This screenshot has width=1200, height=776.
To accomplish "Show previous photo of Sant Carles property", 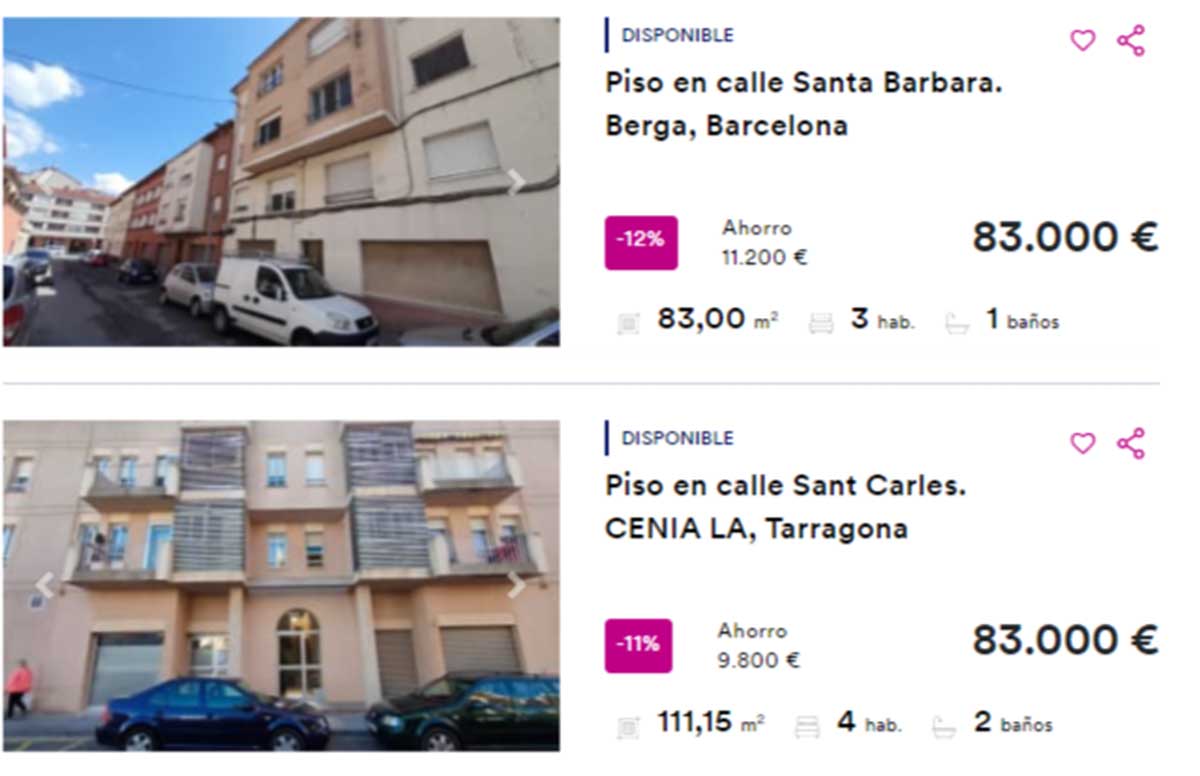I will (42, 583).
